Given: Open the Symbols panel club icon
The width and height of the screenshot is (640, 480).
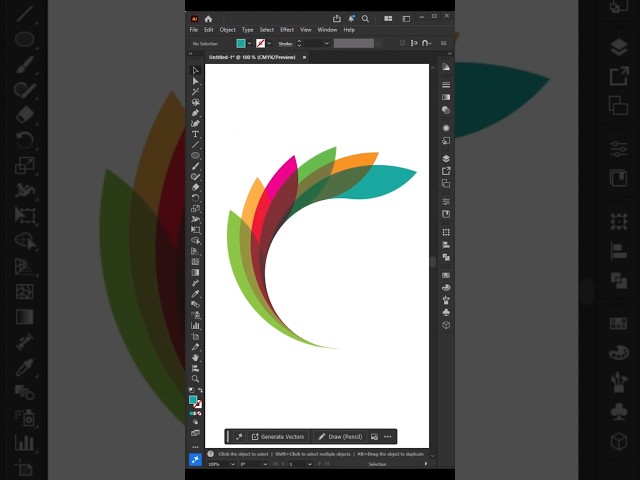Looking at the screenshot, I should tap(446, 313).
